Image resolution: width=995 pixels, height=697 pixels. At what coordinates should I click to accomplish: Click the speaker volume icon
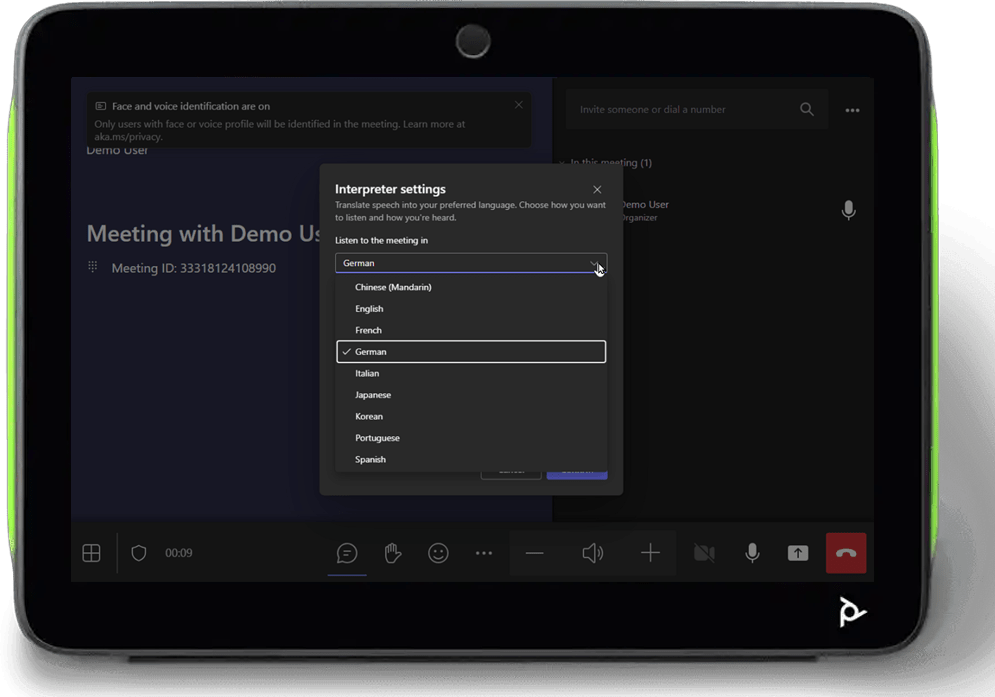[592, 553]
